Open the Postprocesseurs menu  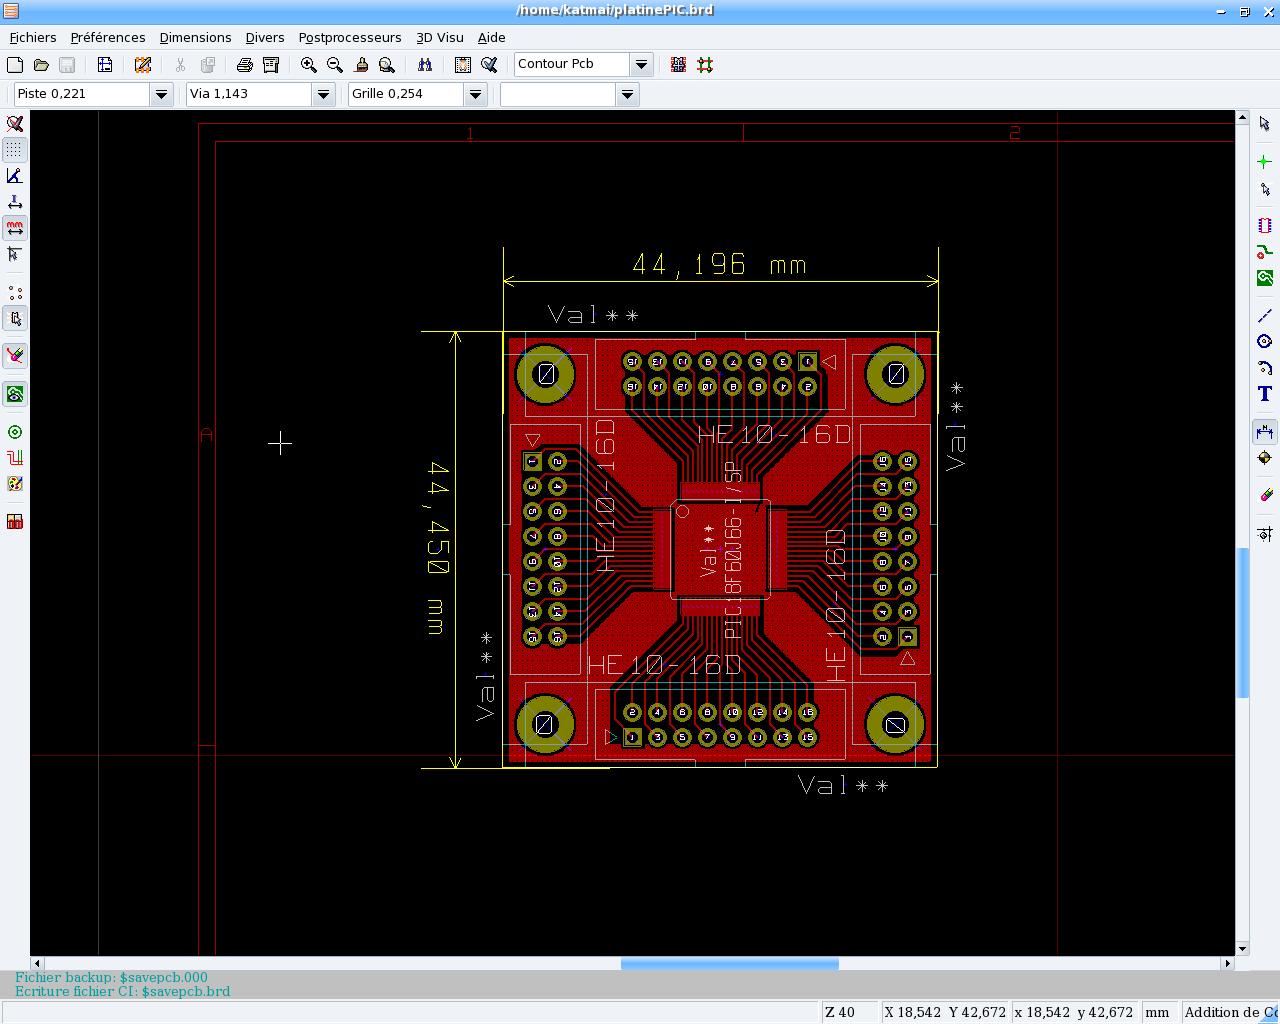[x=349, y=37]
